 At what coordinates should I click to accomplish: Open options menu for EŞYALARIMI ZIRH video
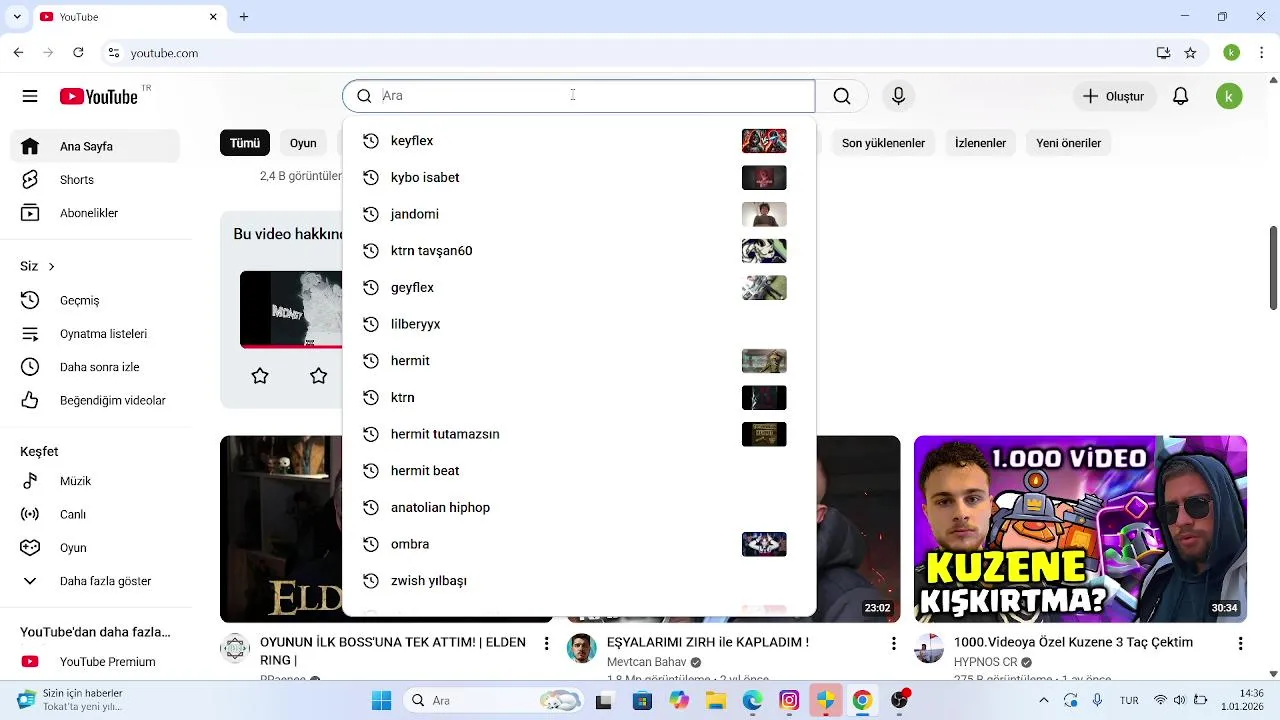point(893,644)
